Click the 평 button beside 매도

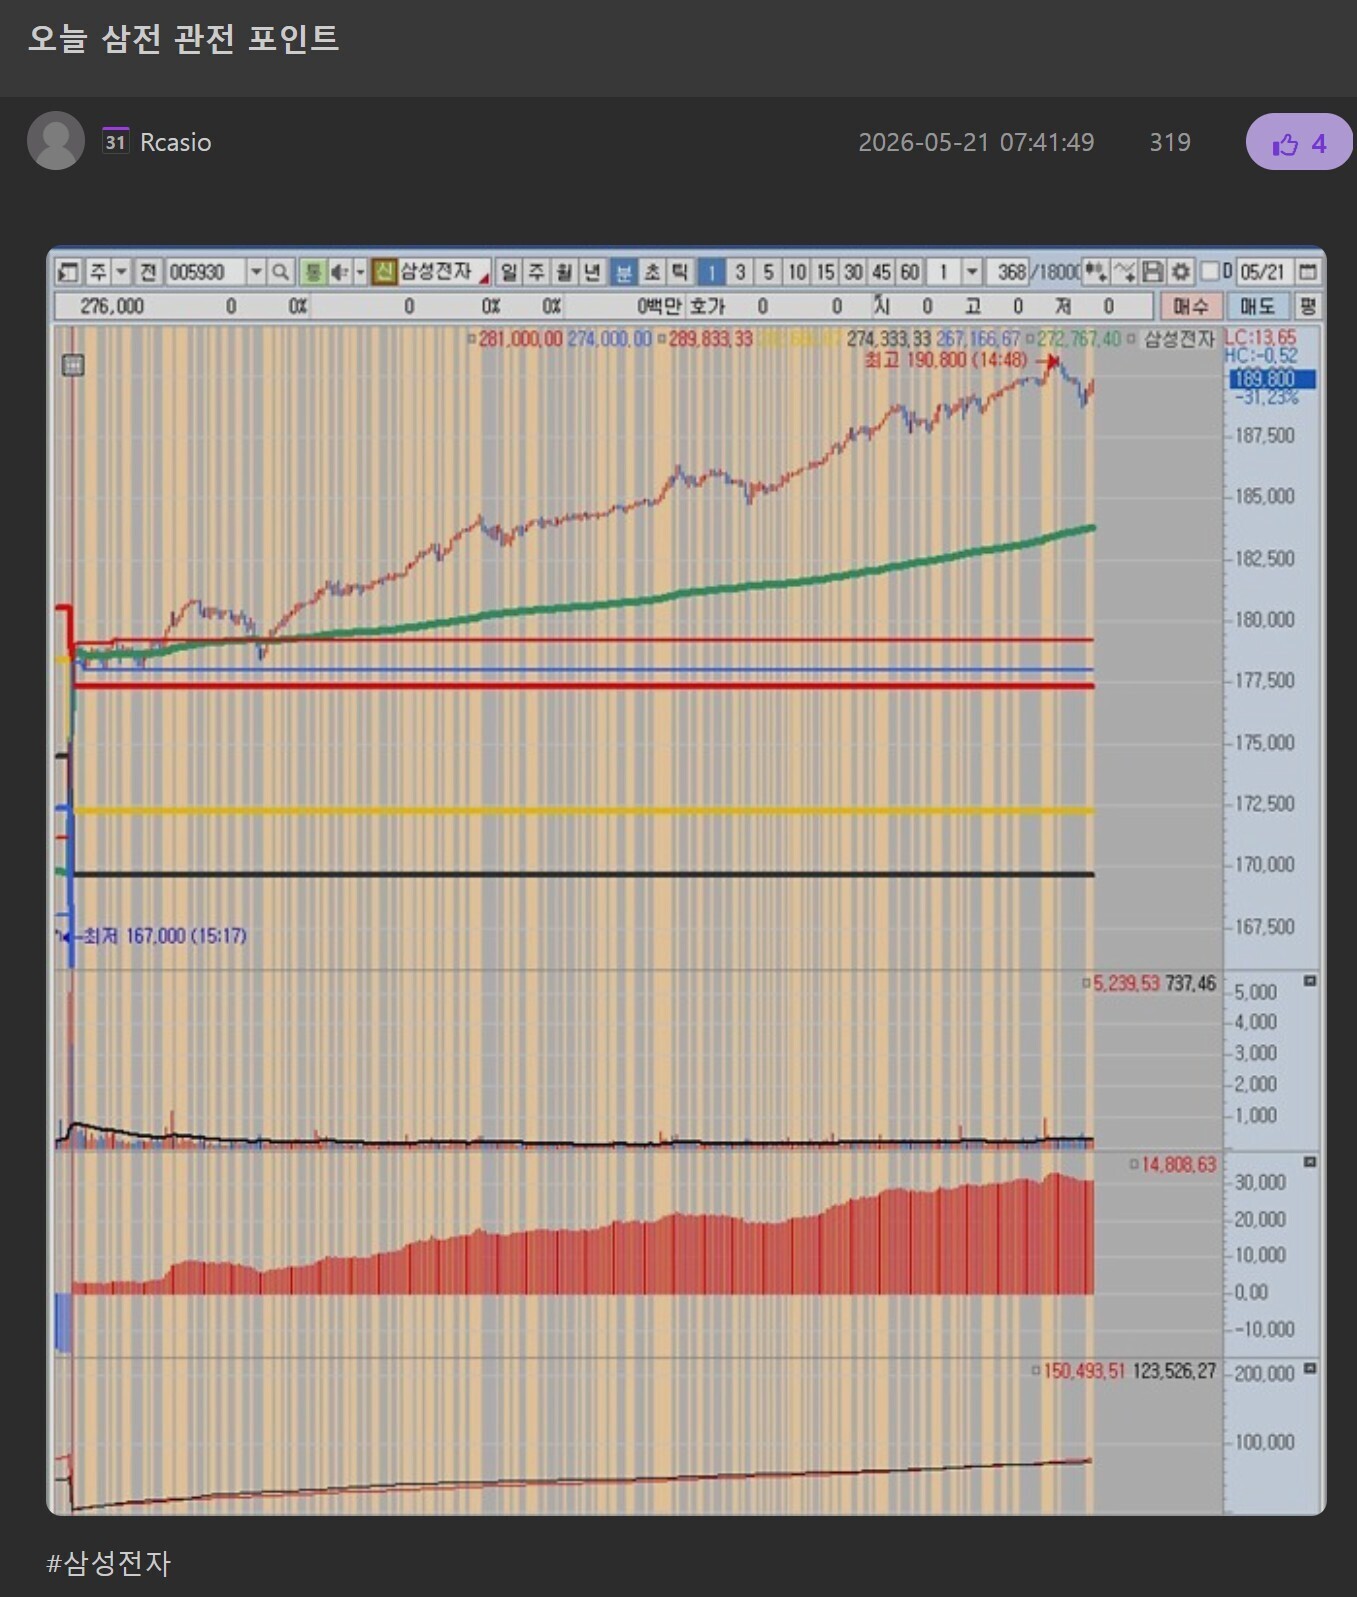click(1307, 306)
